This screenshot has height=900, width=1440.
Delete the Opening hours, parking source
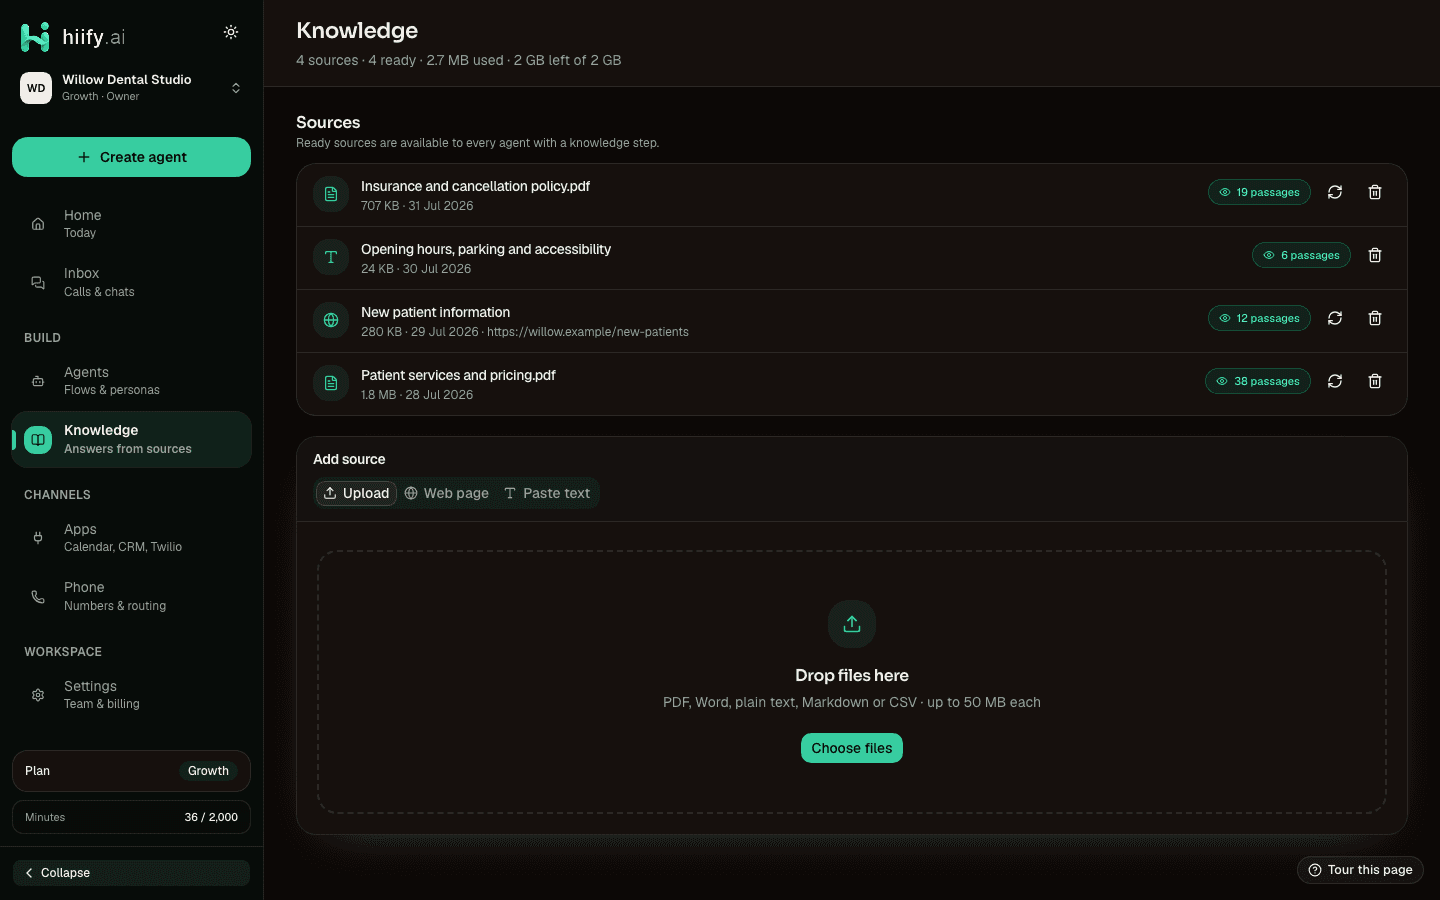coord(1375,255)
